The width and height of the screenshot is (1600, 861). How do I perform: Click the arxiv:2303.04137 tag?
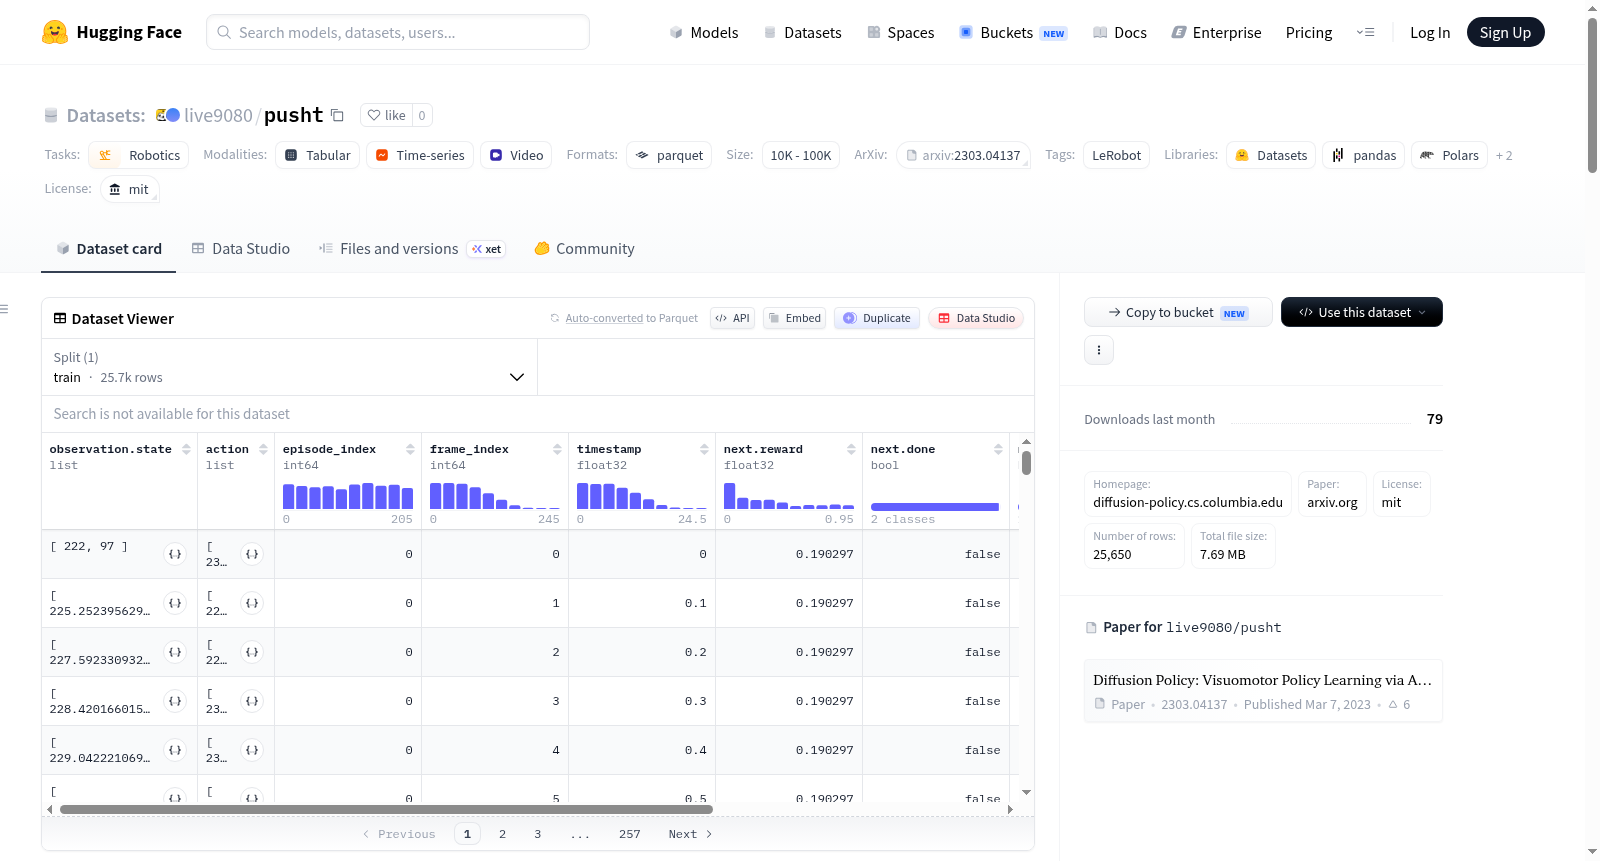click(963, 155)
